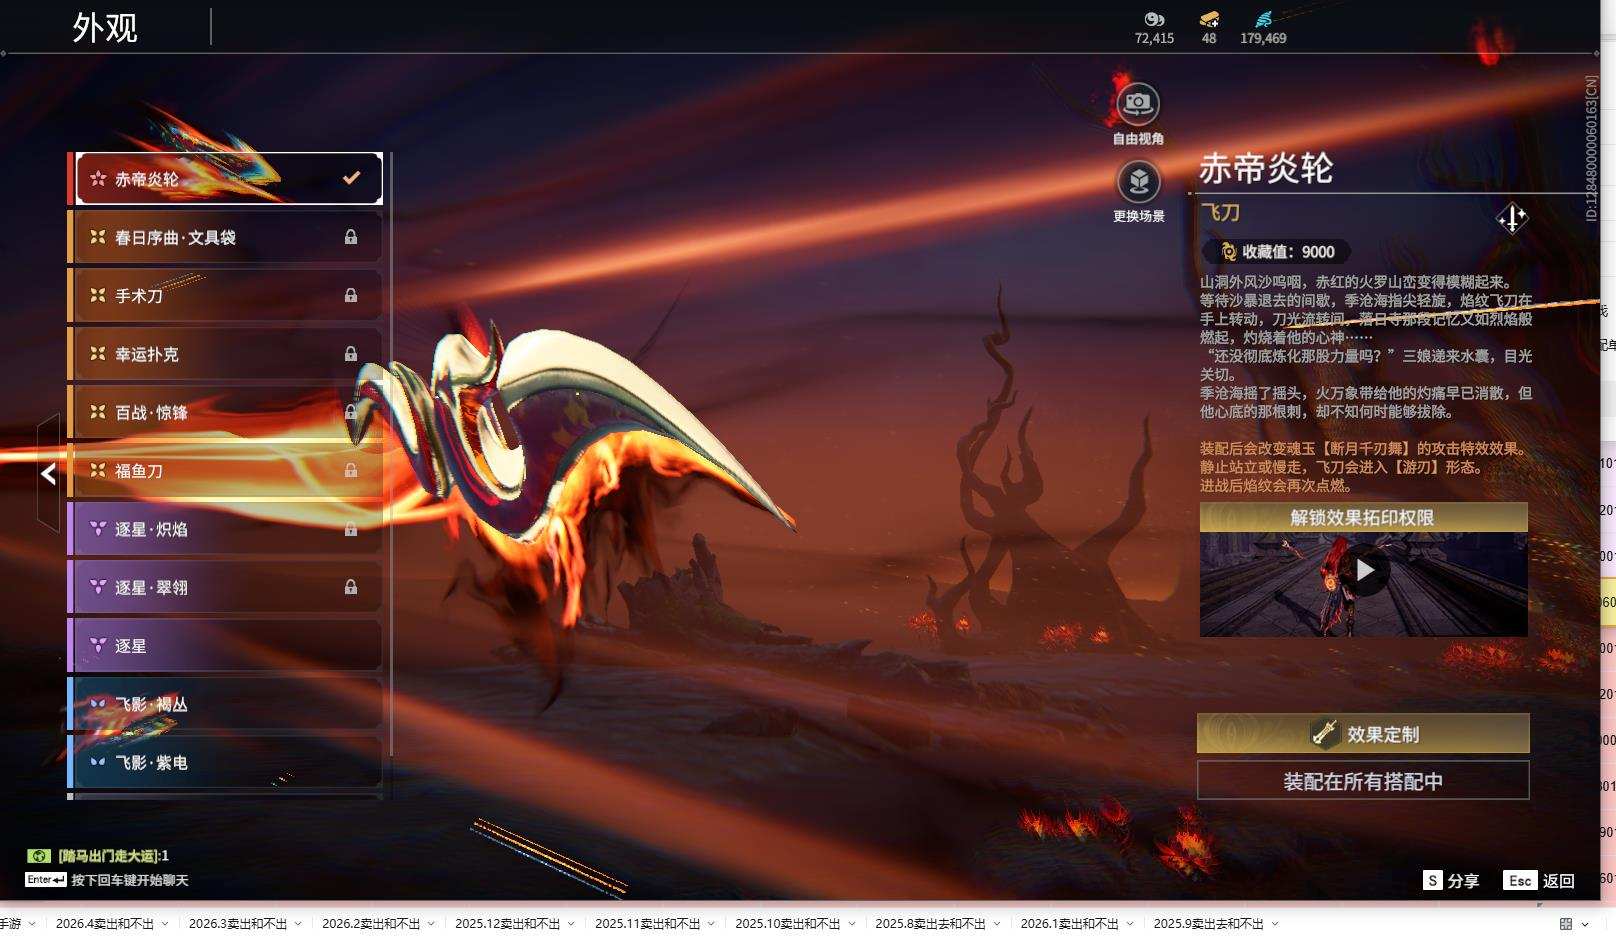Screen dimensions: 1616x939
Task: Click the lock icon on 春日序曲·文具袋
Action: (x=352, y=237)
